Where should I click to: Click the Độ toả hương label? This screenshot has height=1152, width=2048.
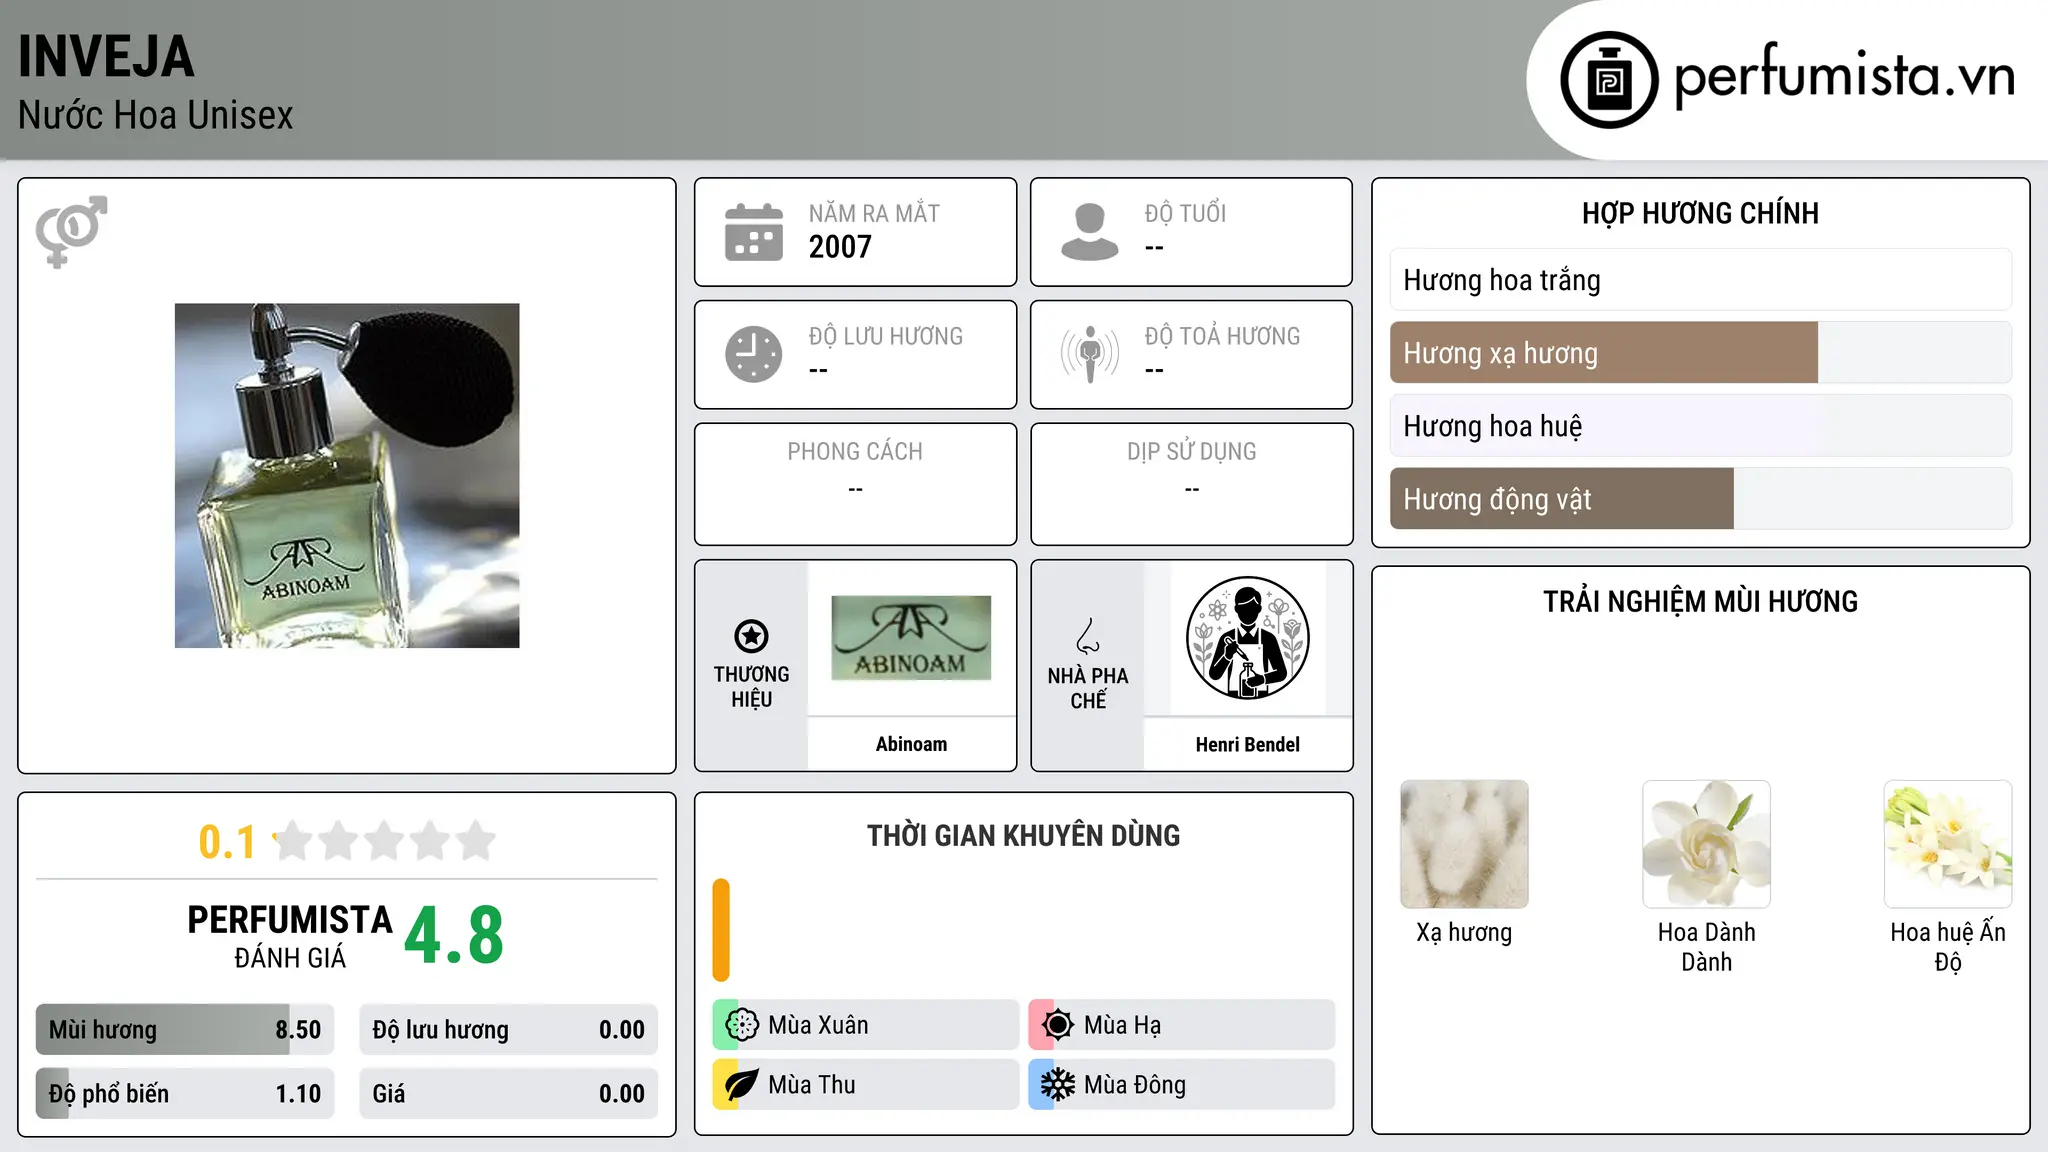[1222, 336]
